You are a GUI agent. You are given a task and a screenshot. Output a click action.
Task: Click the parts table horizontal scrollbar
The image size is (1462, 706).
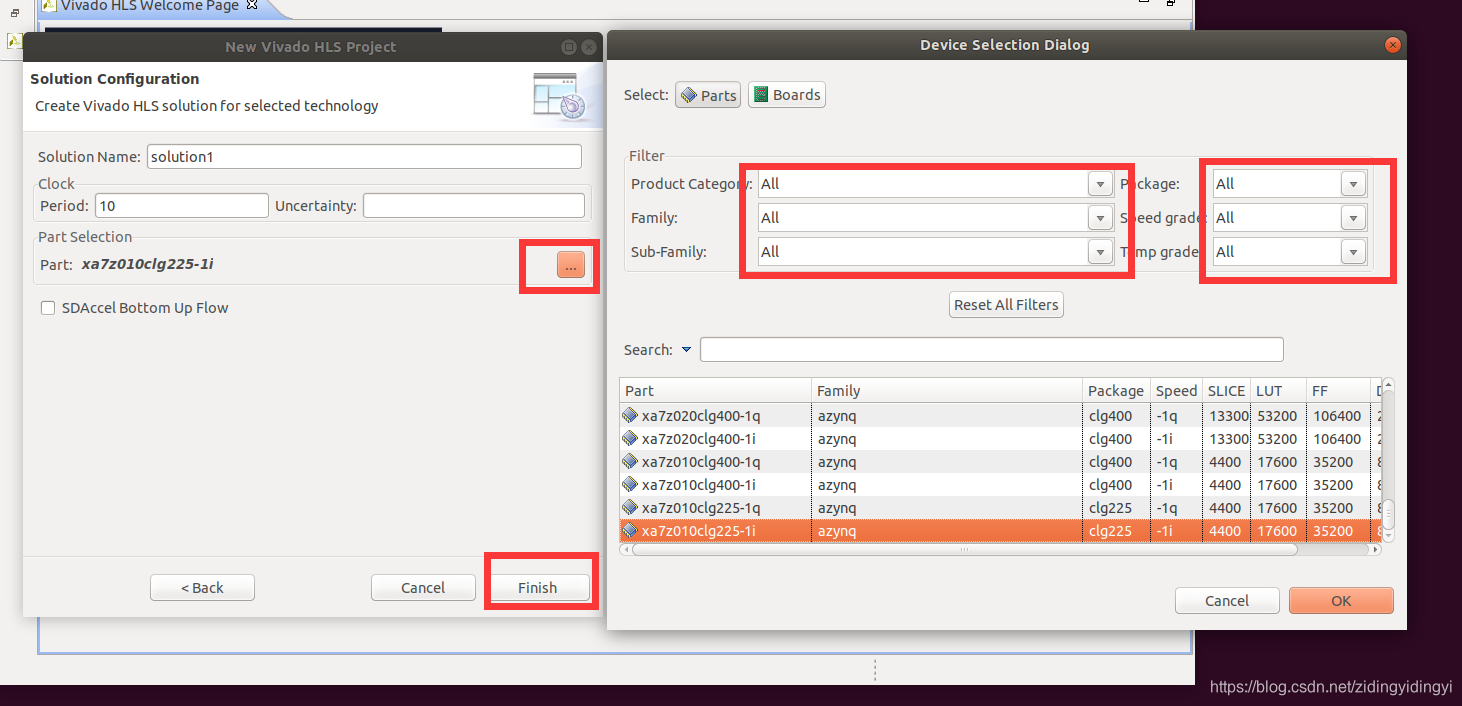click(x=964, y=549)
